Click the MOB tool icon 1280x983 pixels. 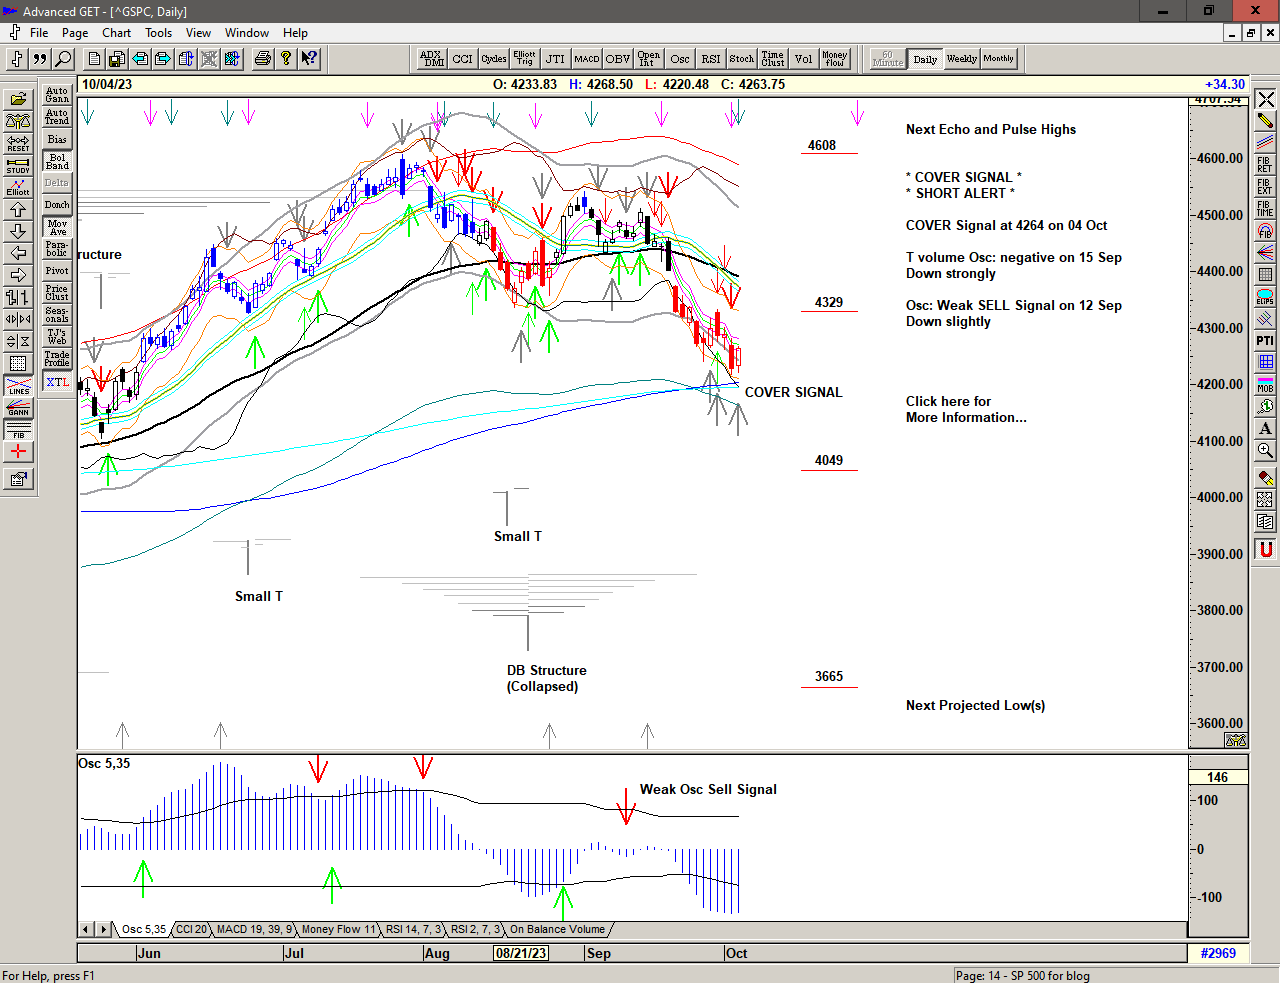tap(1265, 384)
